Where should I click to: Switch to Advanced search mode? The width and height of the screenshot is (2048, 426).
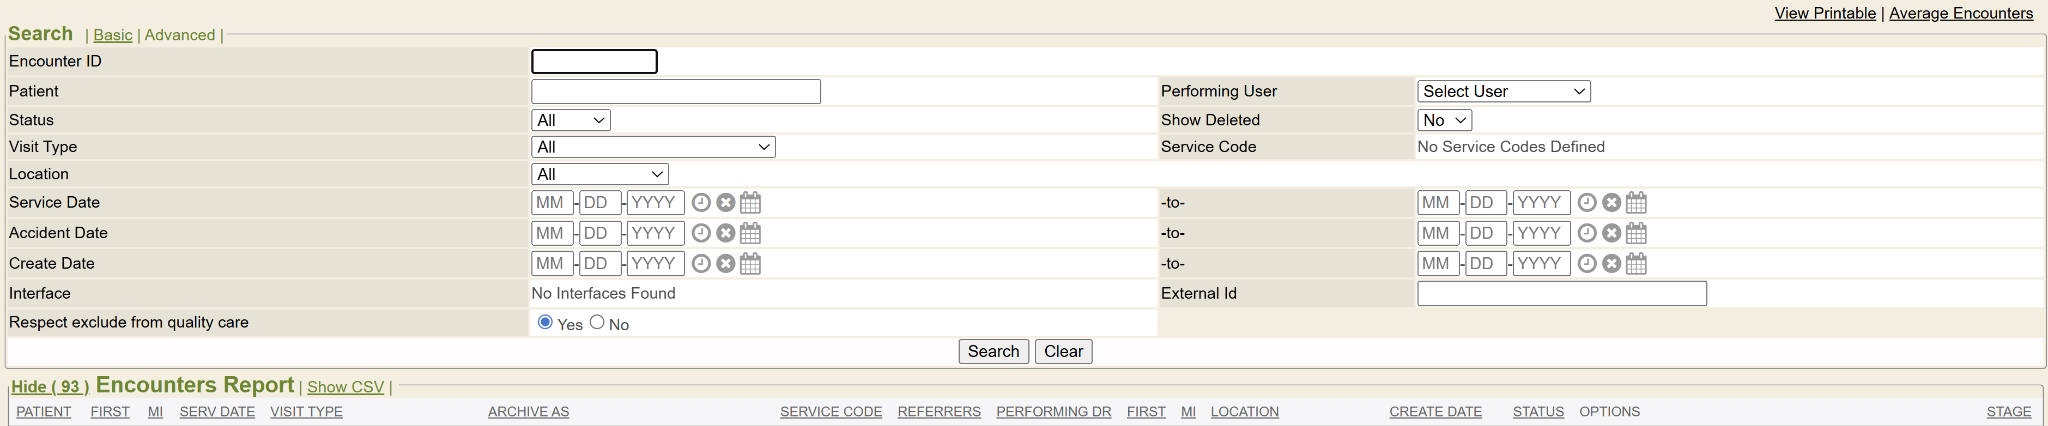[x=180, y=35]
